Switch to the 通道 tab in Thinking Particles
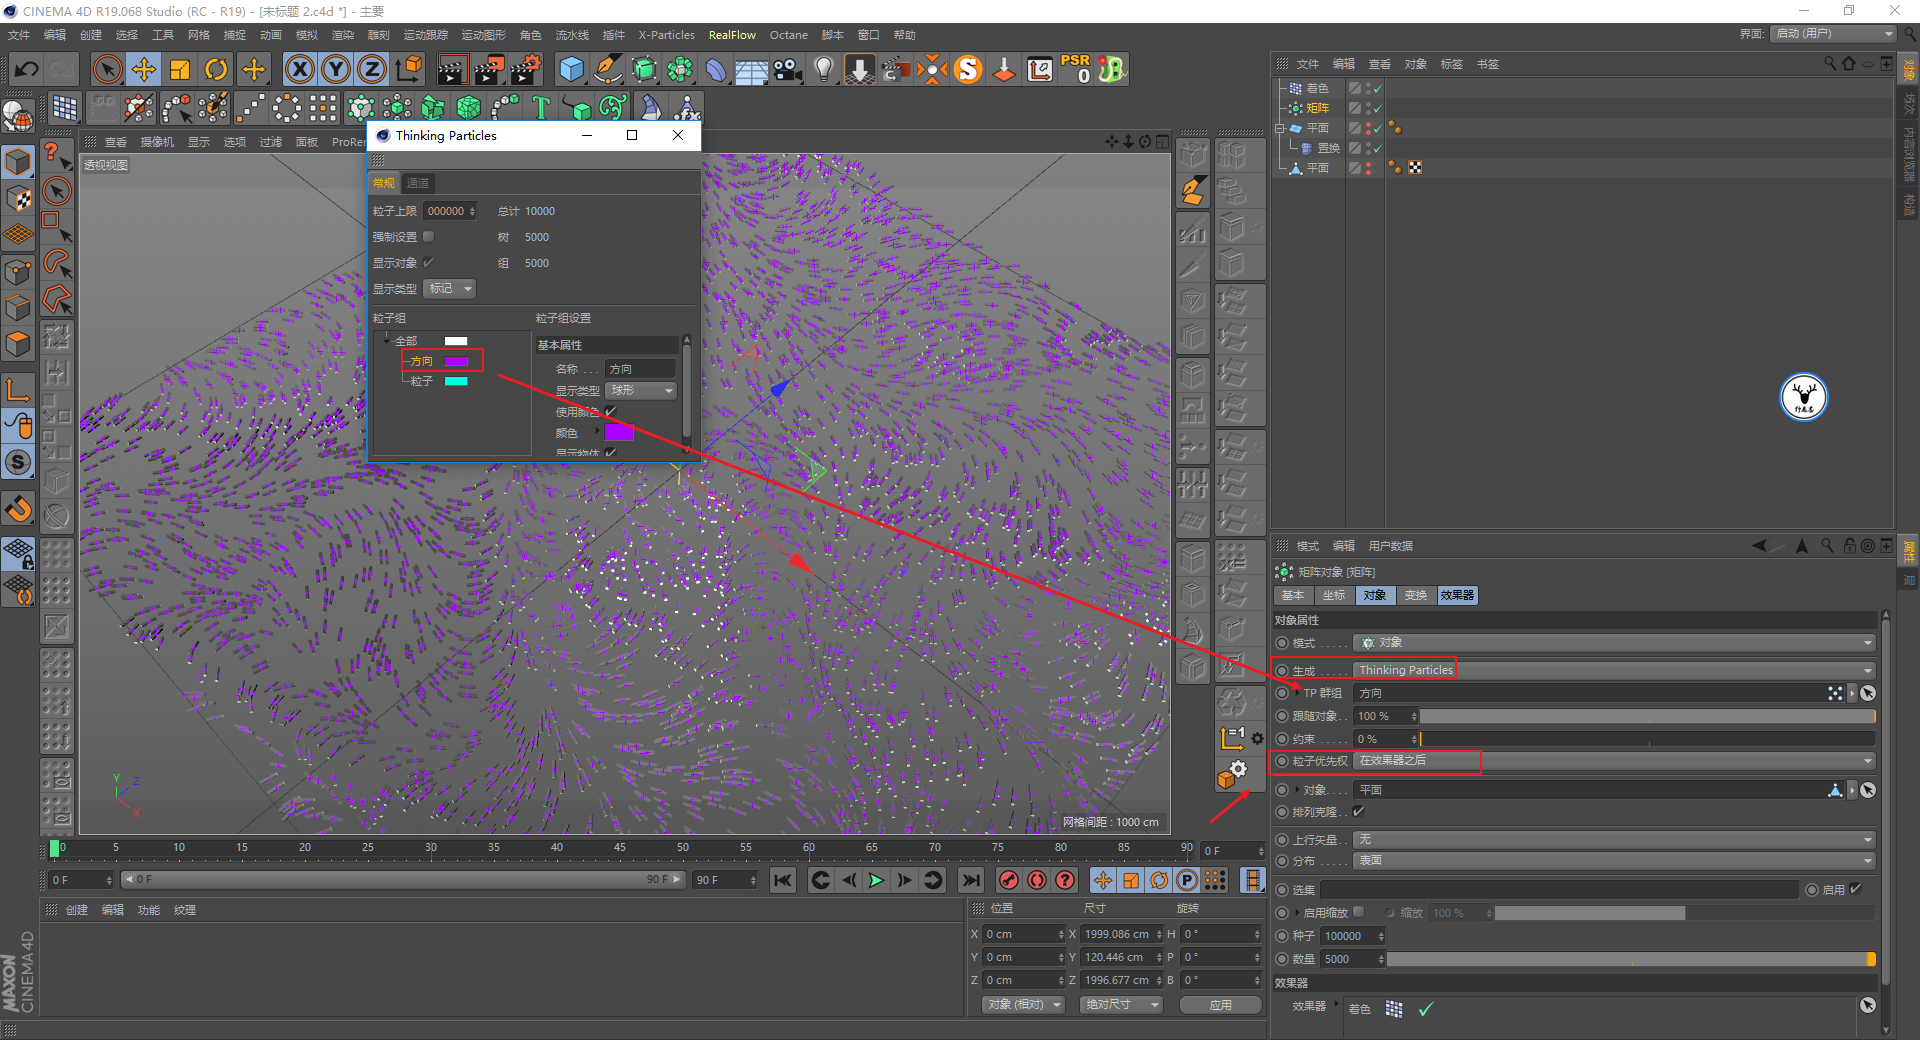Screen dimensions: 1920x1040 click(418, 183)
